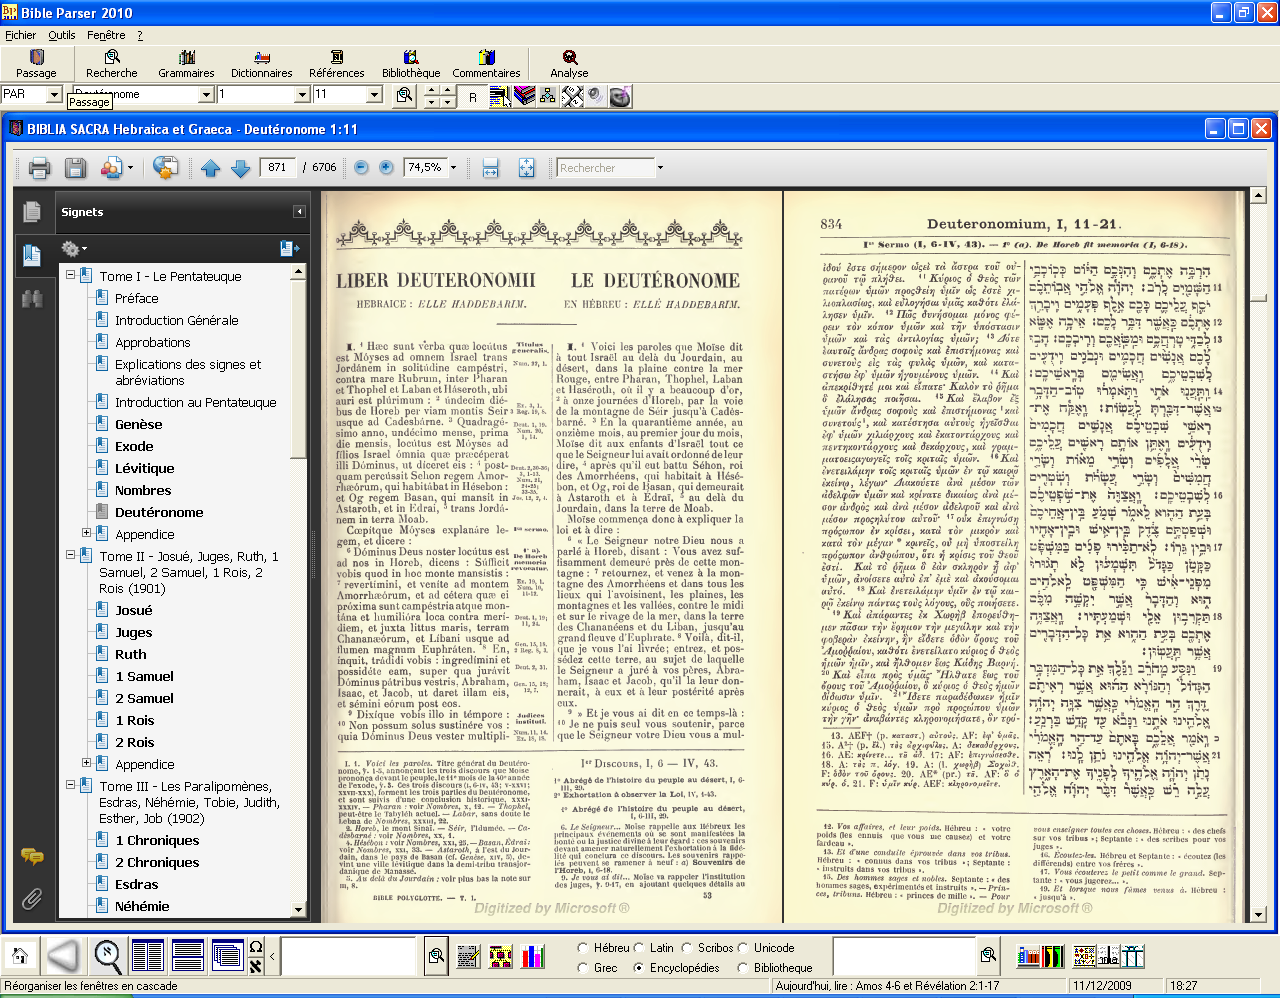The image size is (1280, 998).
Task: Open the Références tool
Action: click(x=337, y=64)
